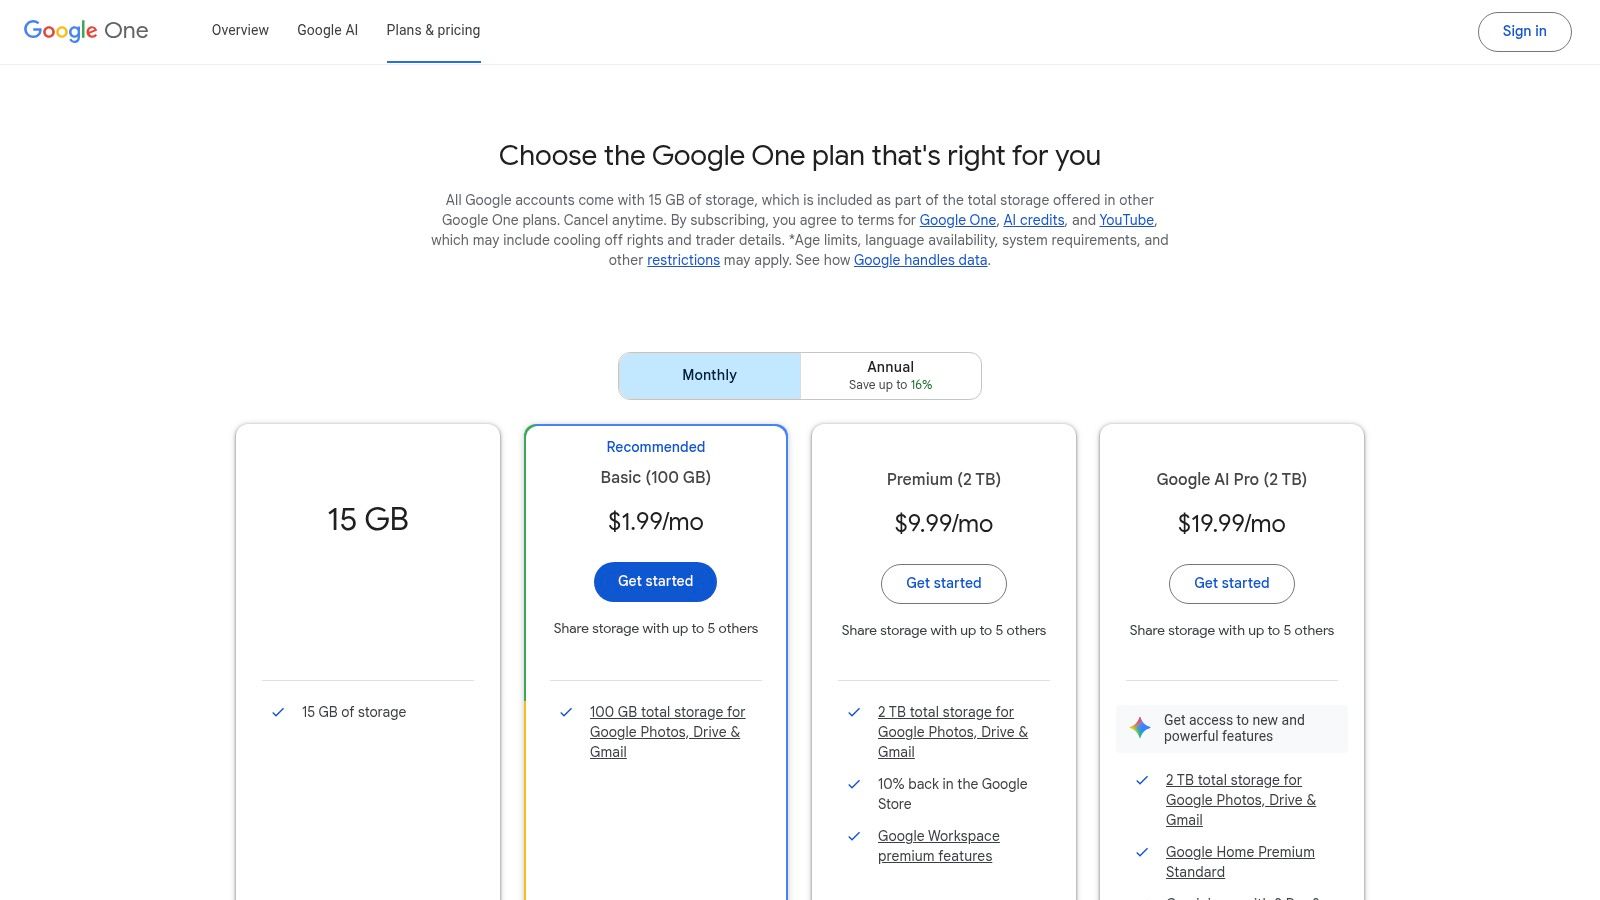This screenshot has height=900, width=1600.
Task: Open the YouTube terms link
Action: [1126, 220]
